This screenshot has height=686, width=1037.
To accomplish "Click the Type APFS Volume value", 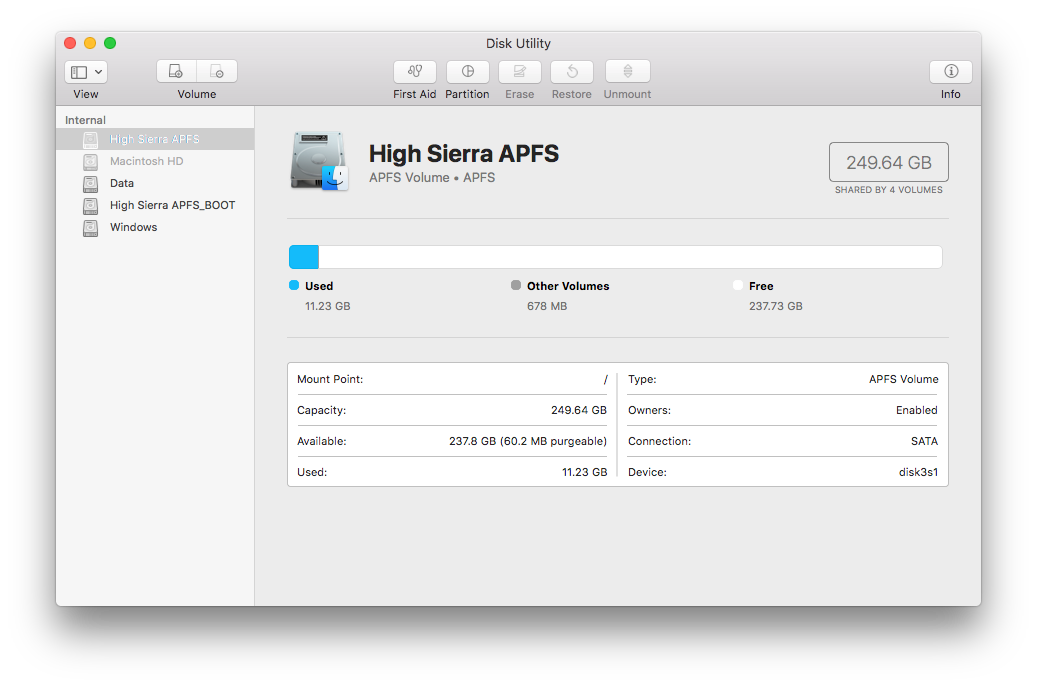I will (x=903, y=379).
